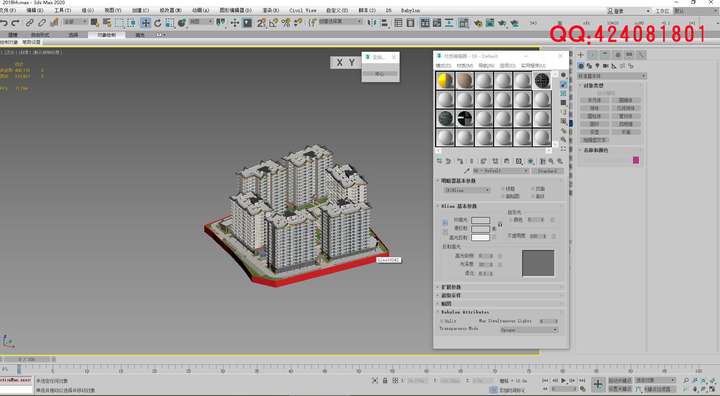The width and height of the screenshot is (720, 396).
Task: Activate the Unlink Selection tool
Action: click(x=42, y=23)
